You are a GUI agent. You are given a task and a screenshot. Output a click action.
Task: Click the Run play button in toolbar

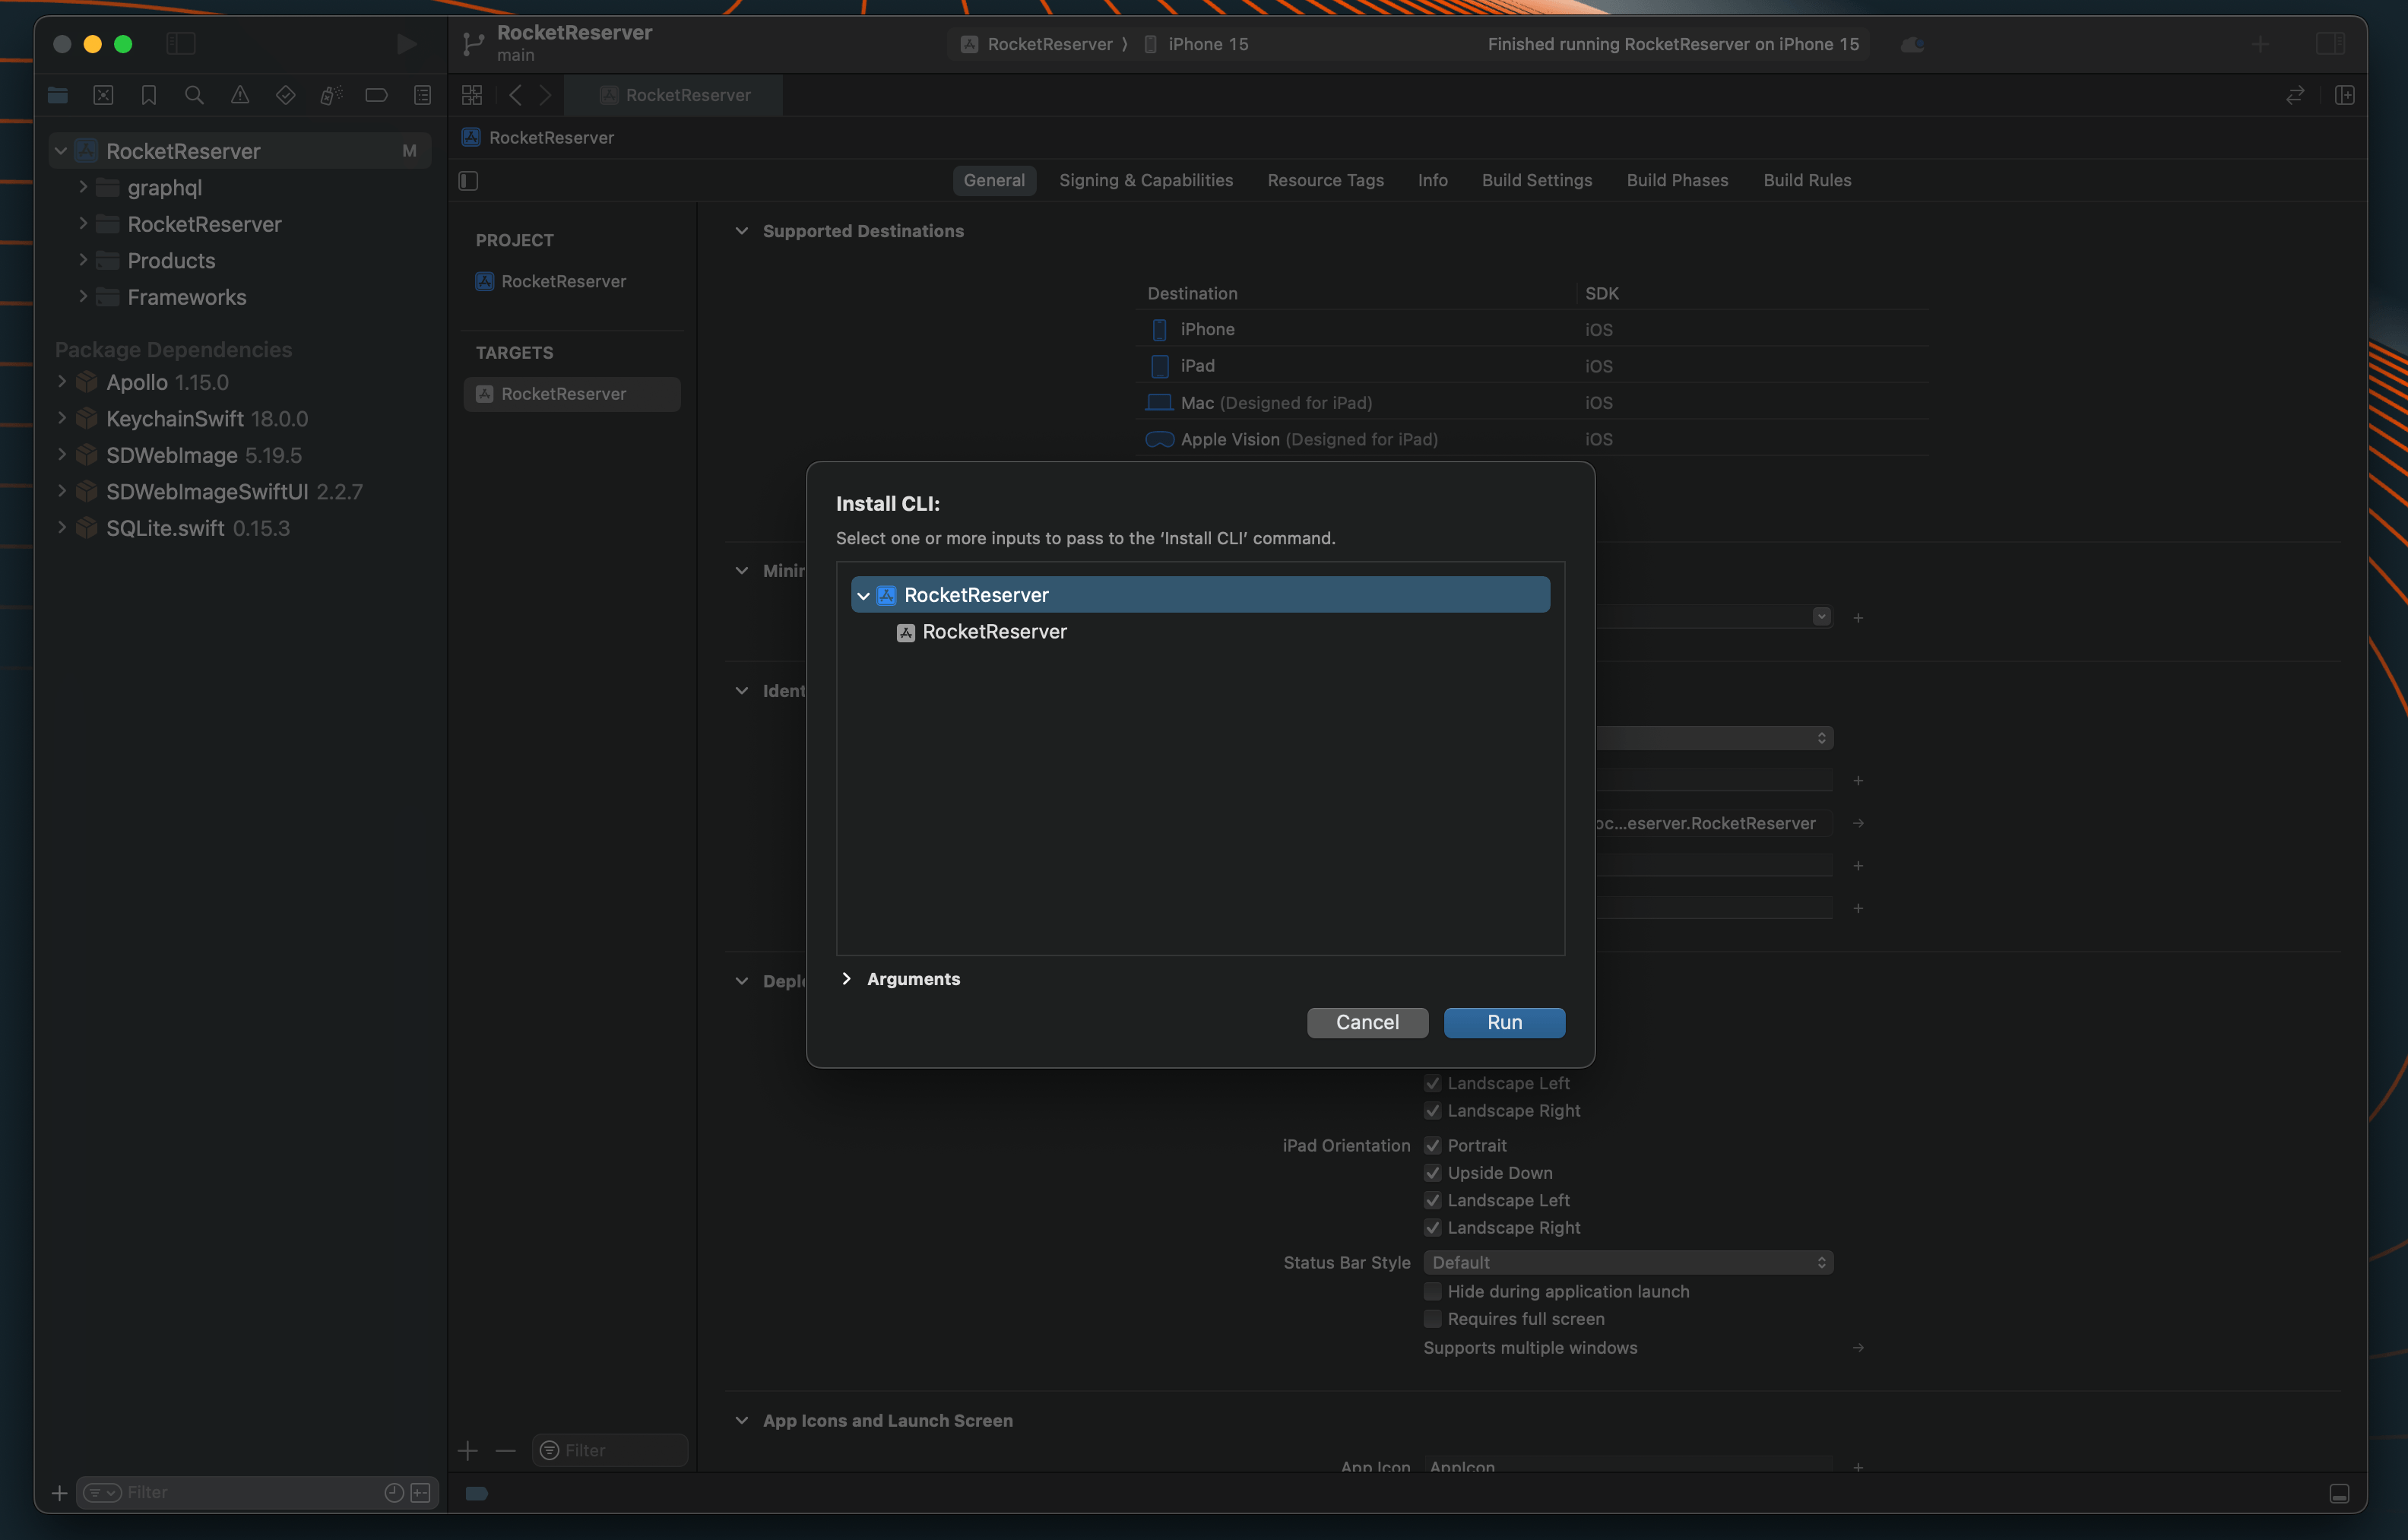(406, 44)
